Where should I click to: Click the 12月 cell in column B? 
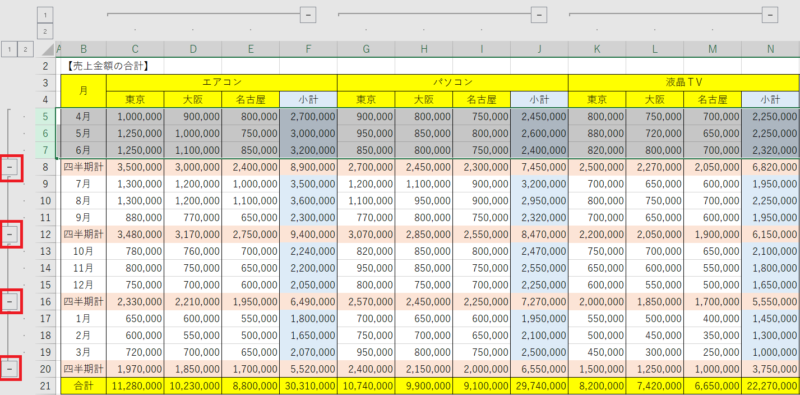coord(83,285)
